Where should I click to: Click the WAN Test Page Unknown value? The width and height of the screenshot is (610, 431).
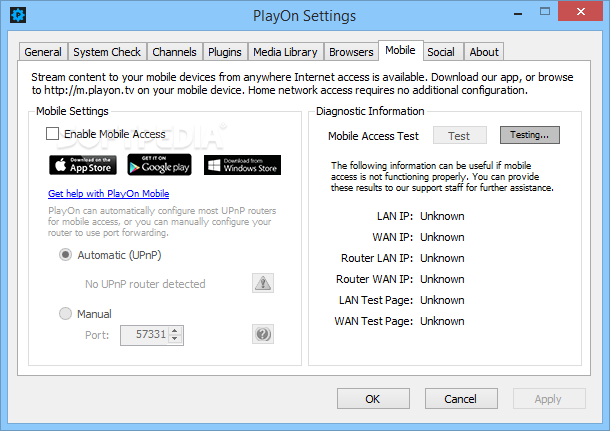[x=442, y=321]
